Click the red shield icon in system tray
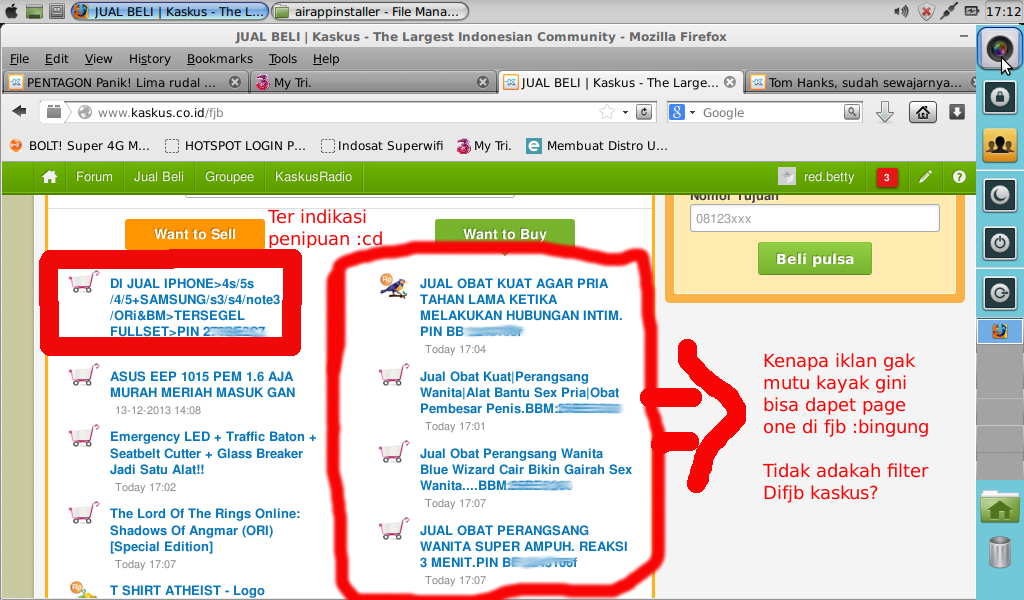 [x=925, y=11]
